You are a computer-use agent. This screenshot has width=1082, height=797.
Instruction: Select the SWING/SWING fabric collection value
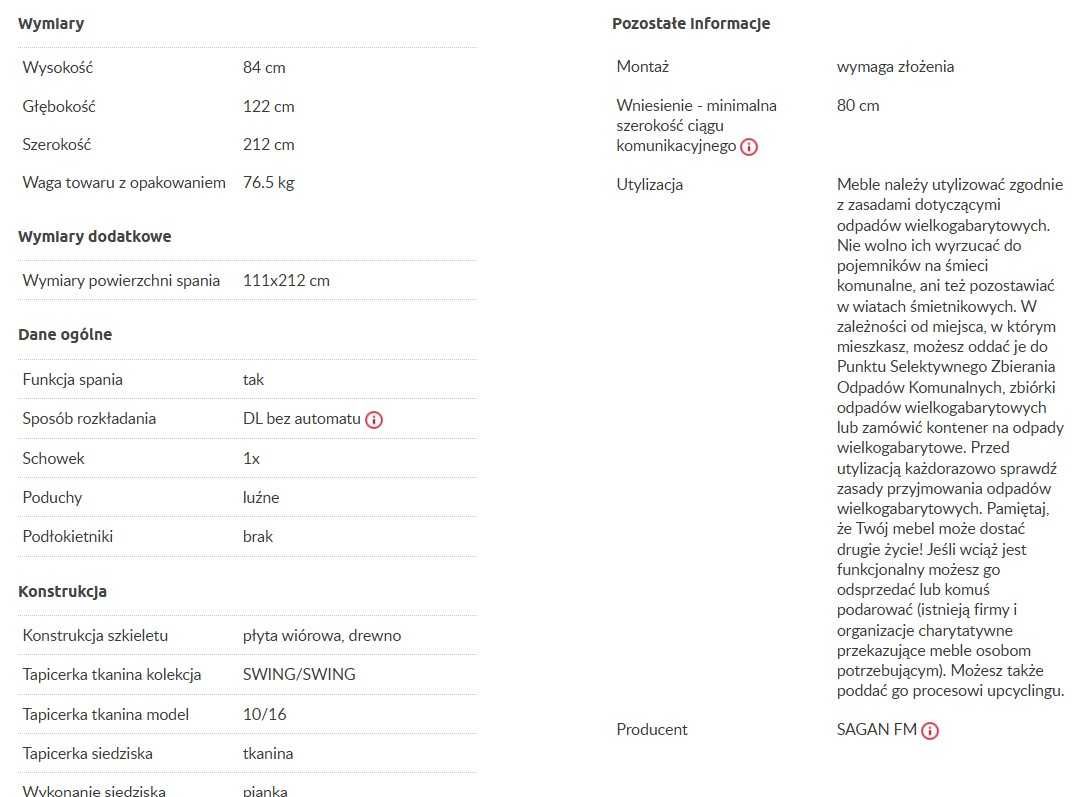[x=299, y=674]
